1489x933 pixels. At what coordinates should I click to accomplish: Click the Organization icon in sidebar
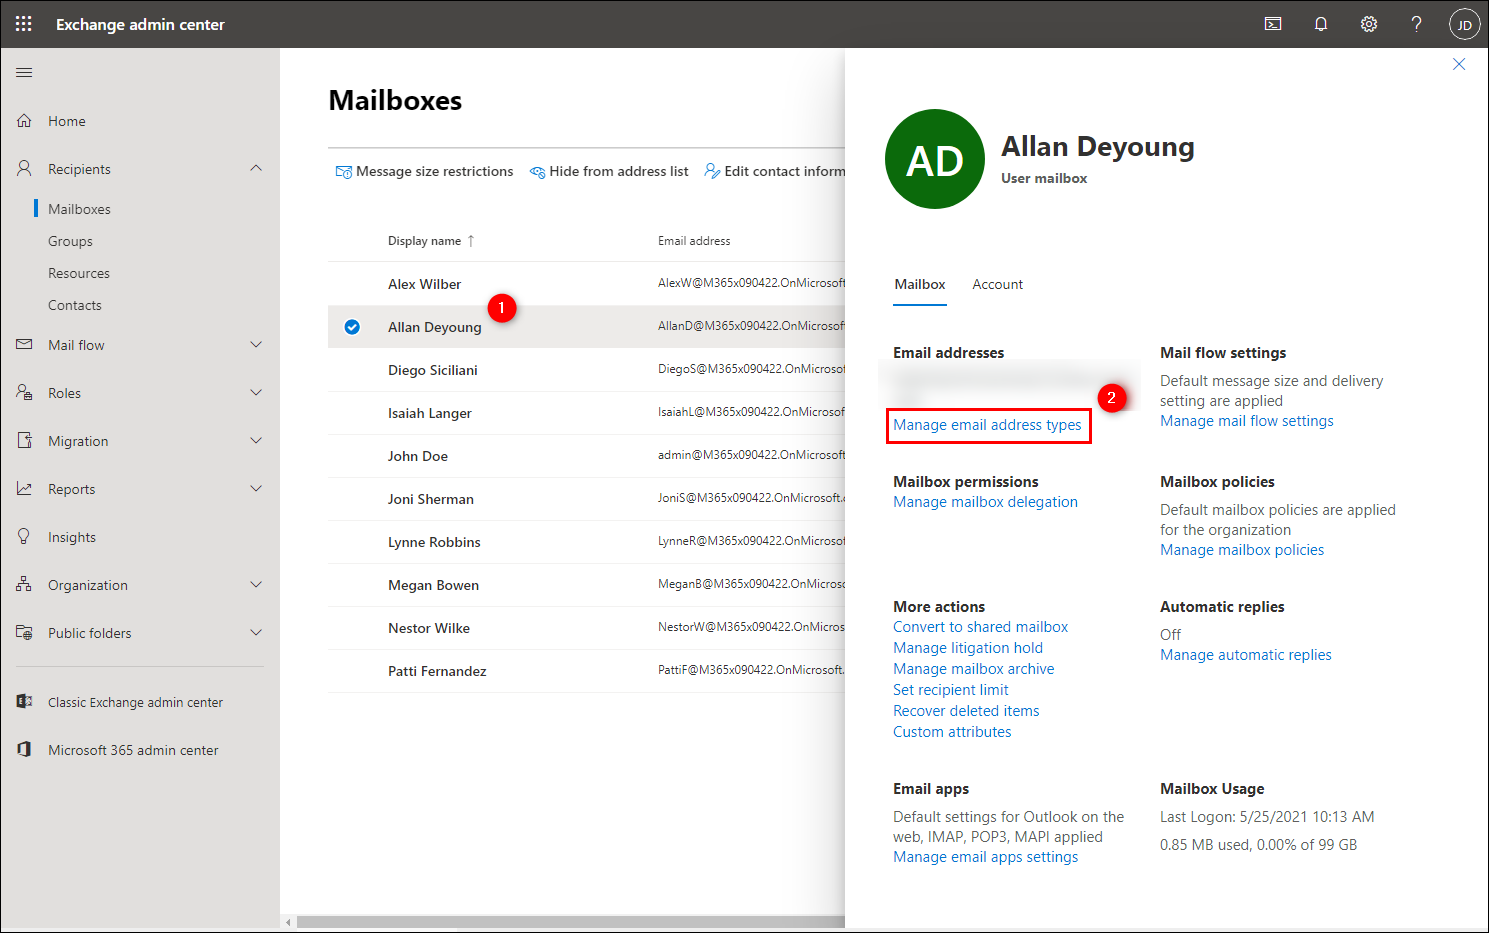[x=24, y=585]
